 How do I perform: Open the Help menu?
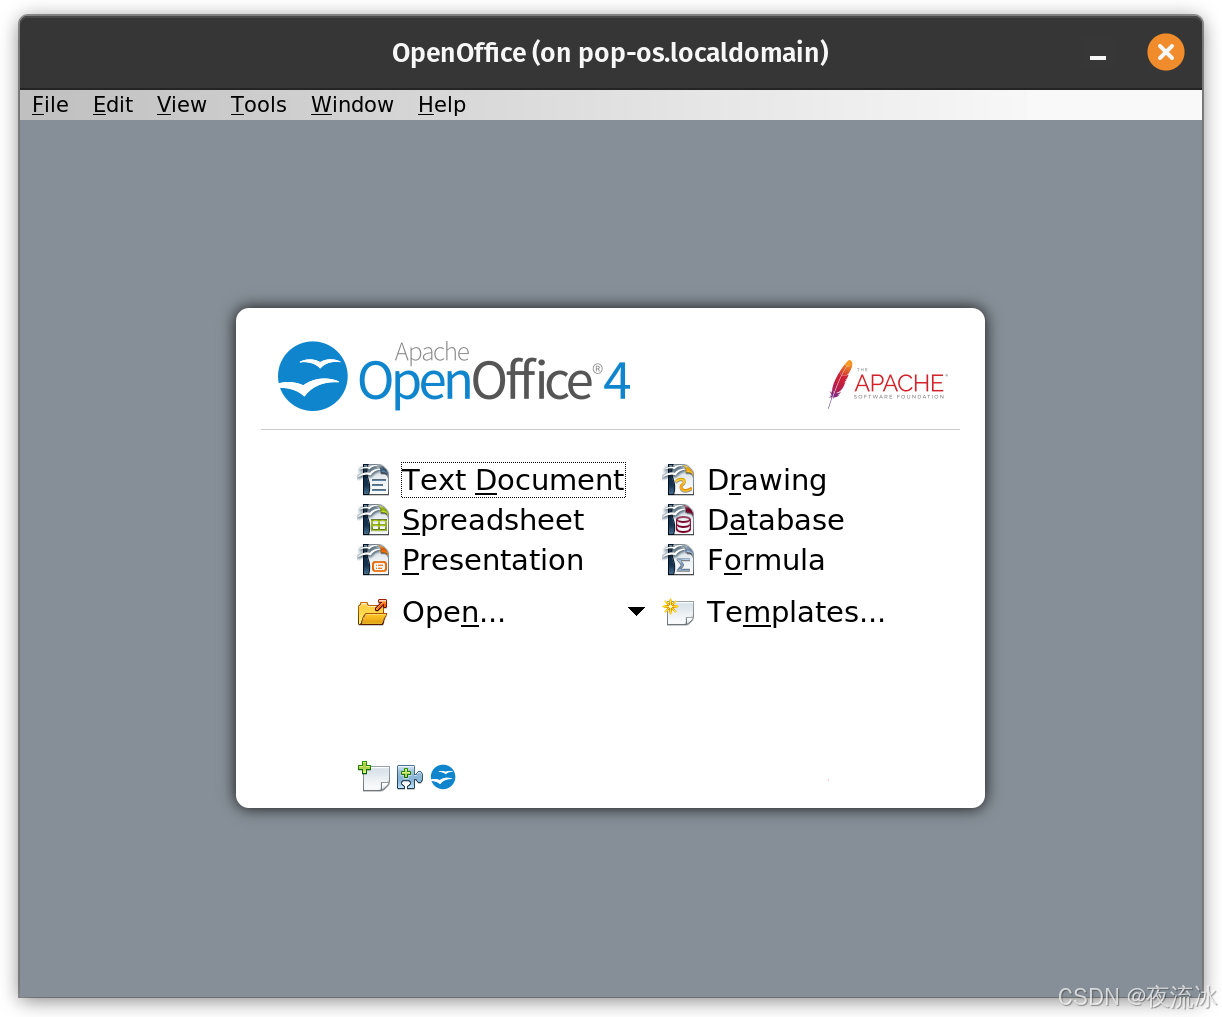(x=441, y=105)
